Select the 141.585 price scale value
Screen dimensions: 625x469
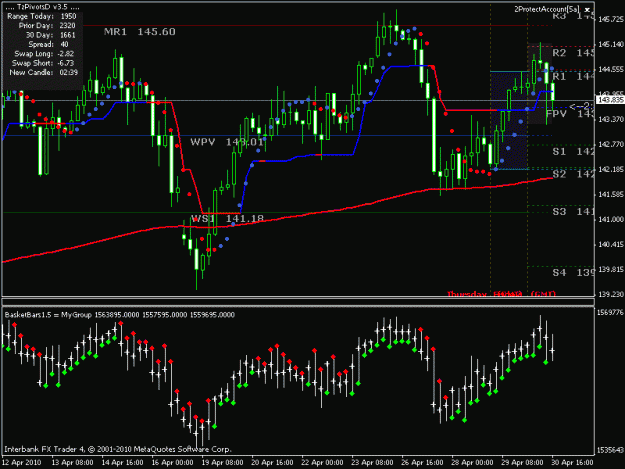(610, 194)
